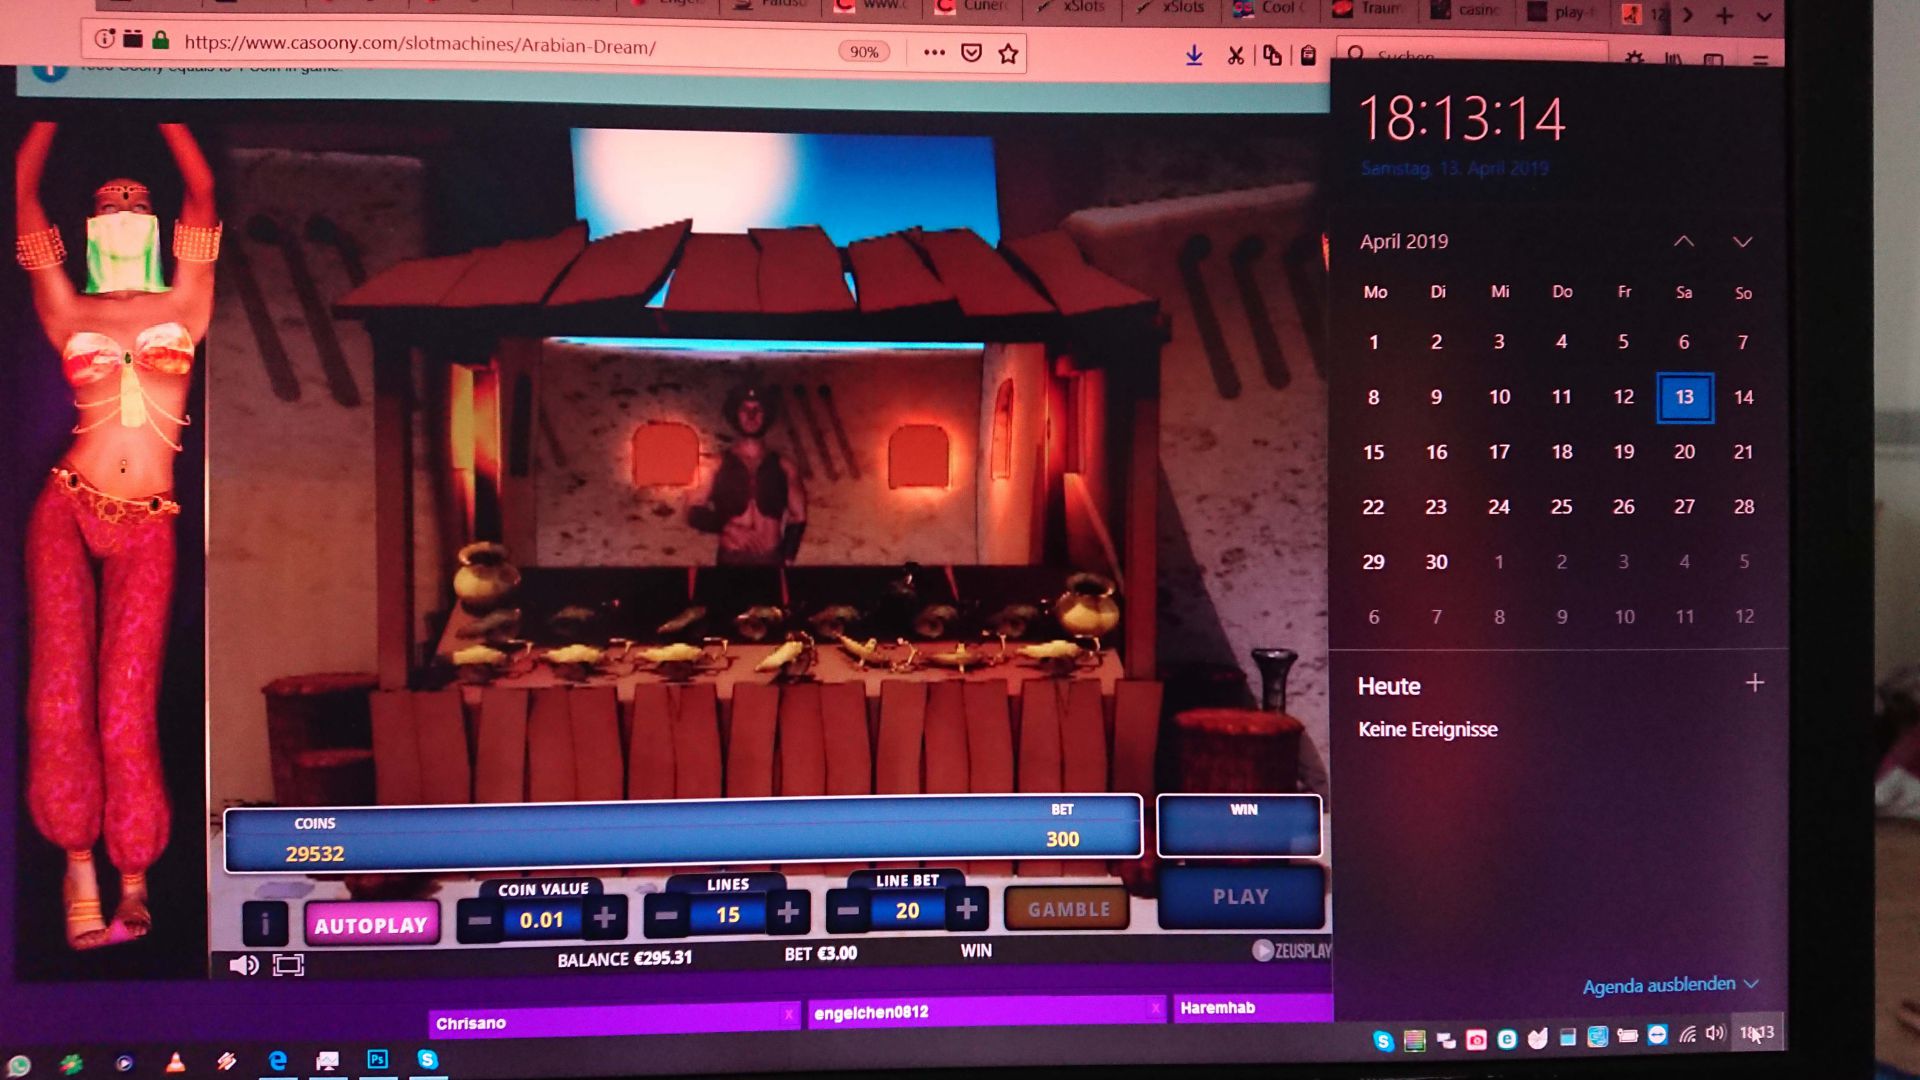Select April 20 in the calendar
This screenshot has height=1080, width=1920.
click(1684, 452)
